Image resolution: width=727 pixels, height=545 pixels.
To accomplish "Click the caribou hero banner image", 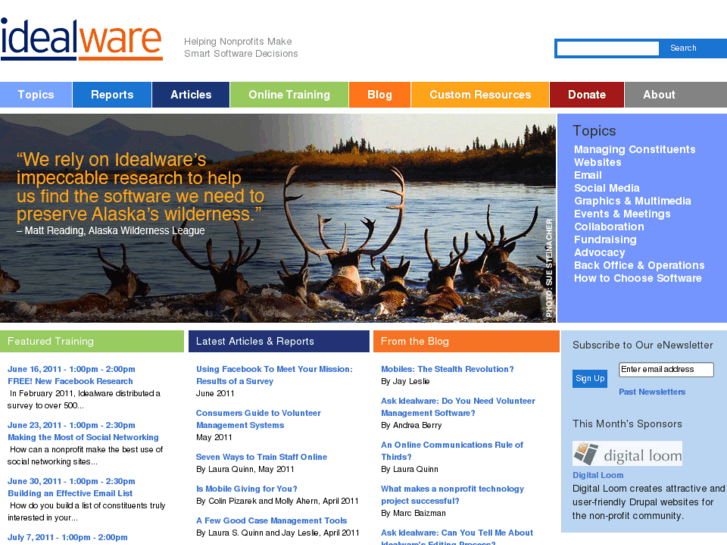I will 278,218.
